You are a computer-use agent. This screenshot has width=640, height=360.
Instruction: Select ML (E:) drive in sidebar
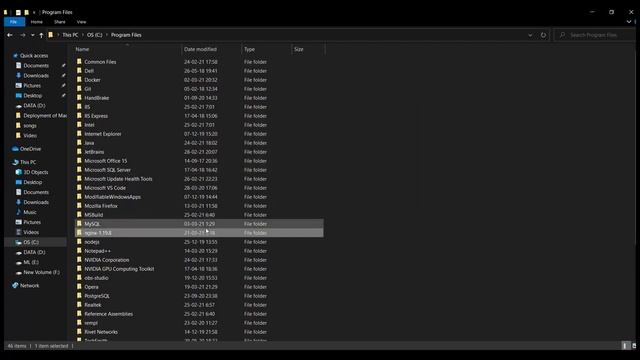tap(31, 262)
